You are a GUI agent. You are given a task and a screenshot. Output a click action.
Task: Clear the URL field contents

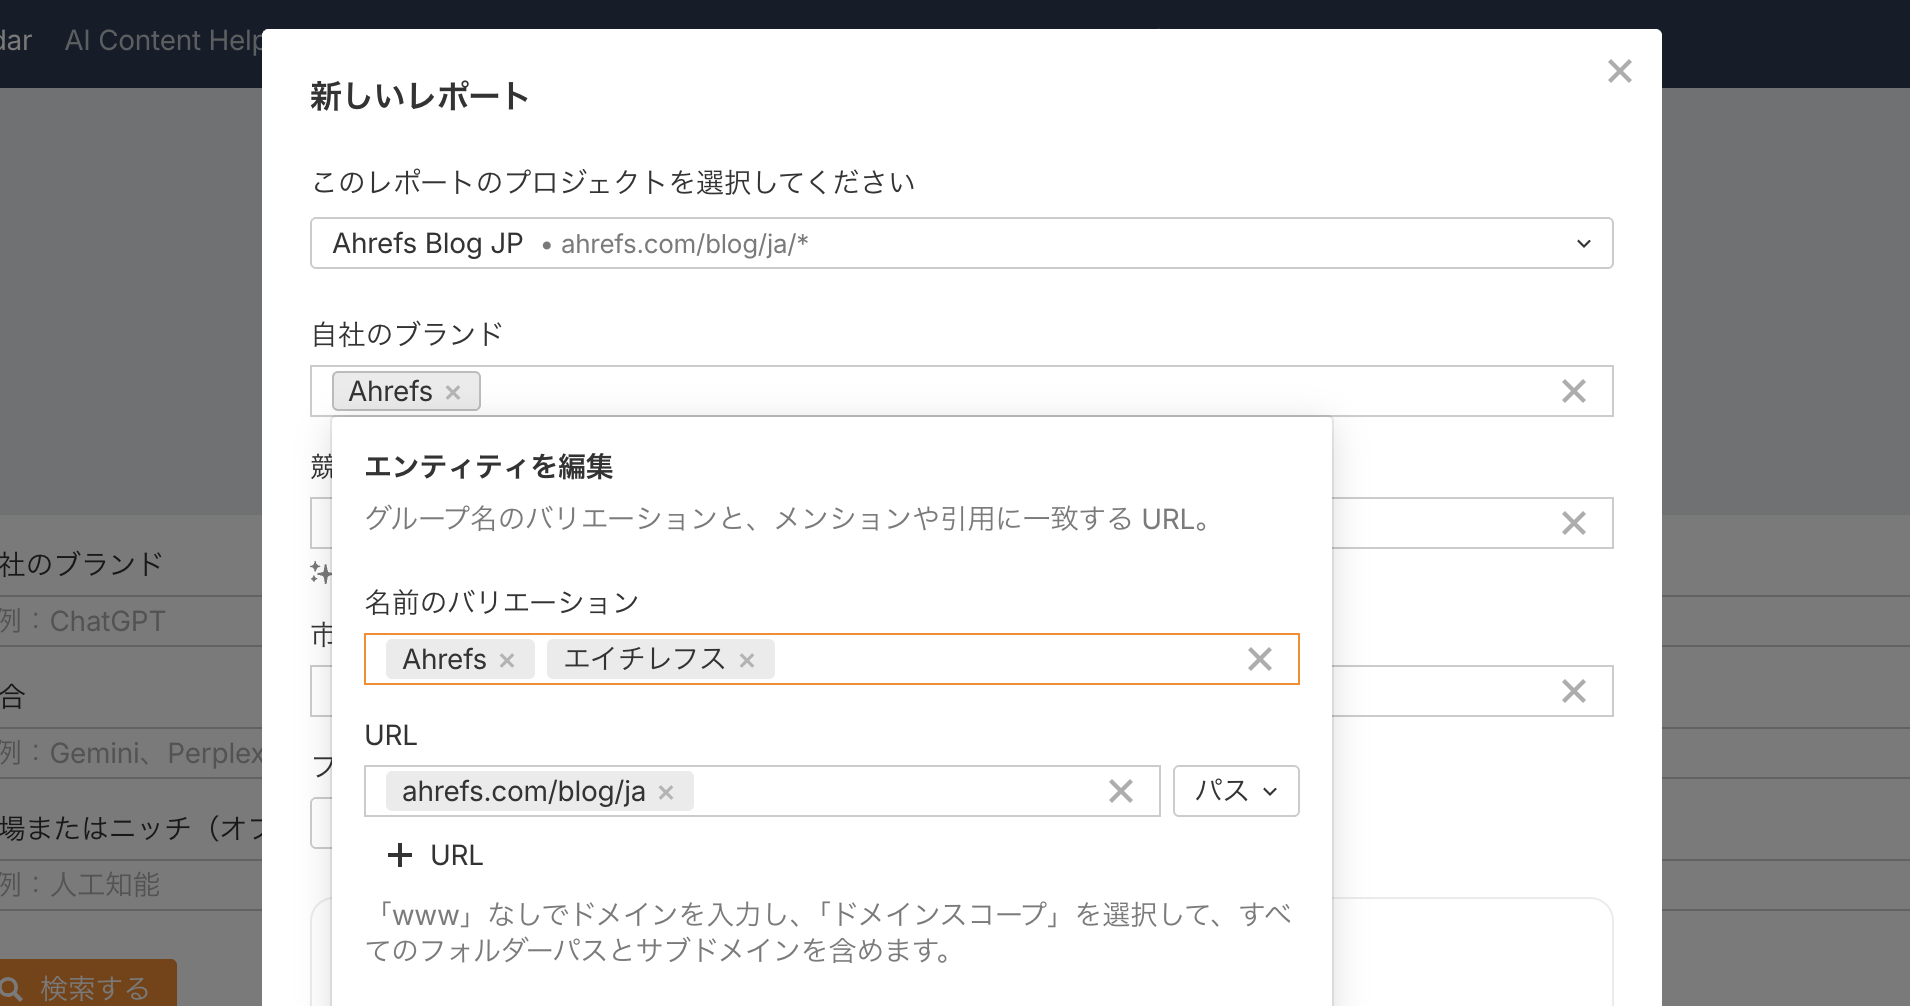[1120, 791]
